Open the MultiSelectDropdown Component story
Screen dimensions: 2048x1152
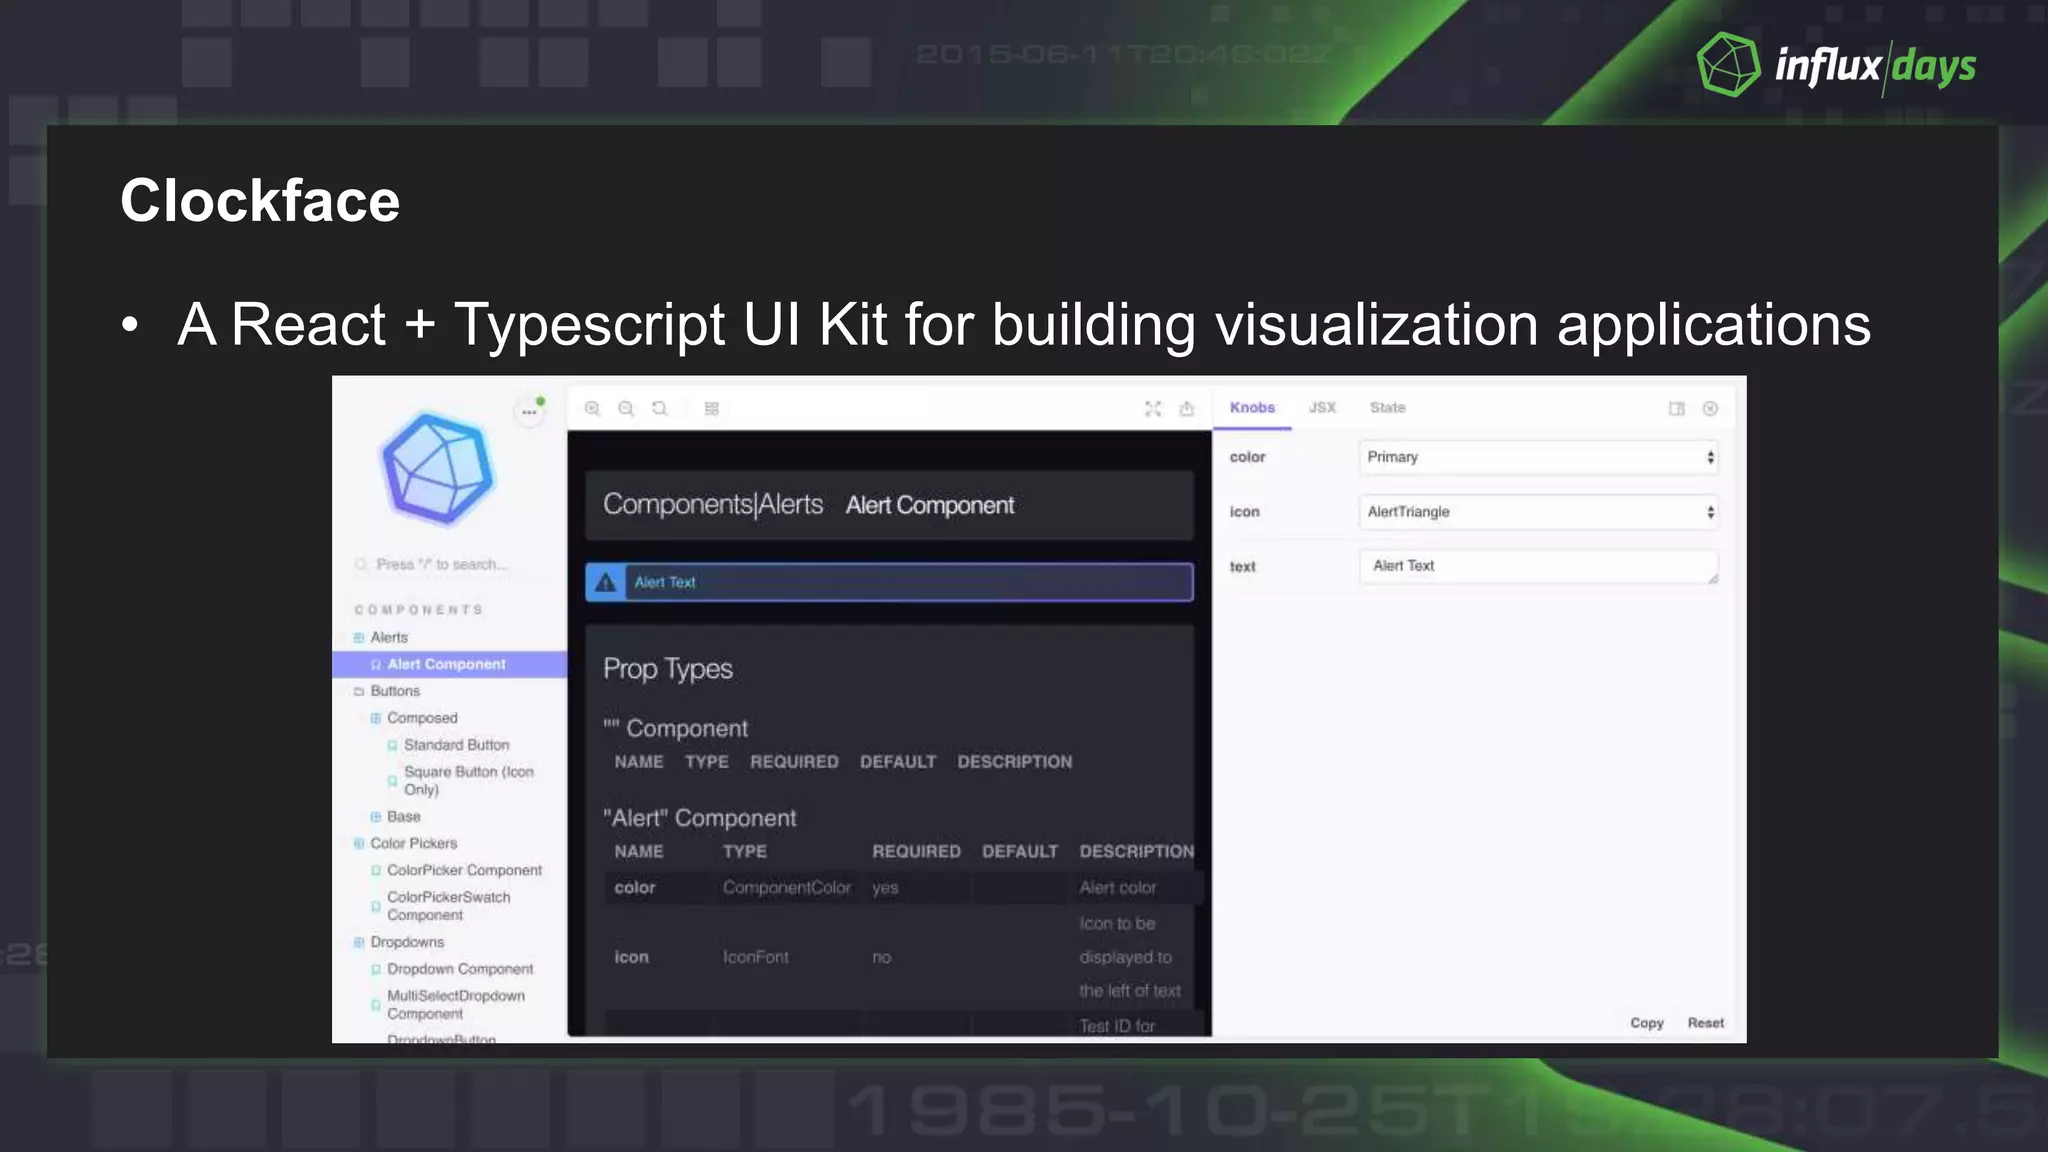455,1004
